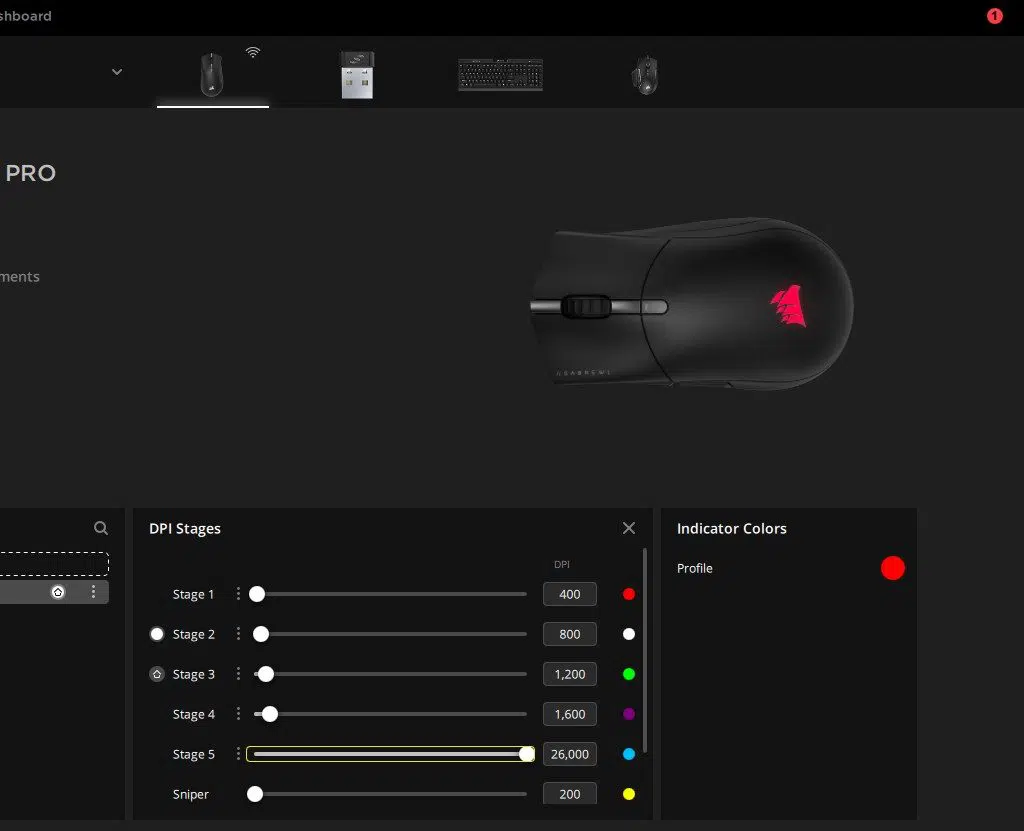Click the Sniper DPI slider handle
This screenshot has height=831, width=1024.
[x=255, y=794]
